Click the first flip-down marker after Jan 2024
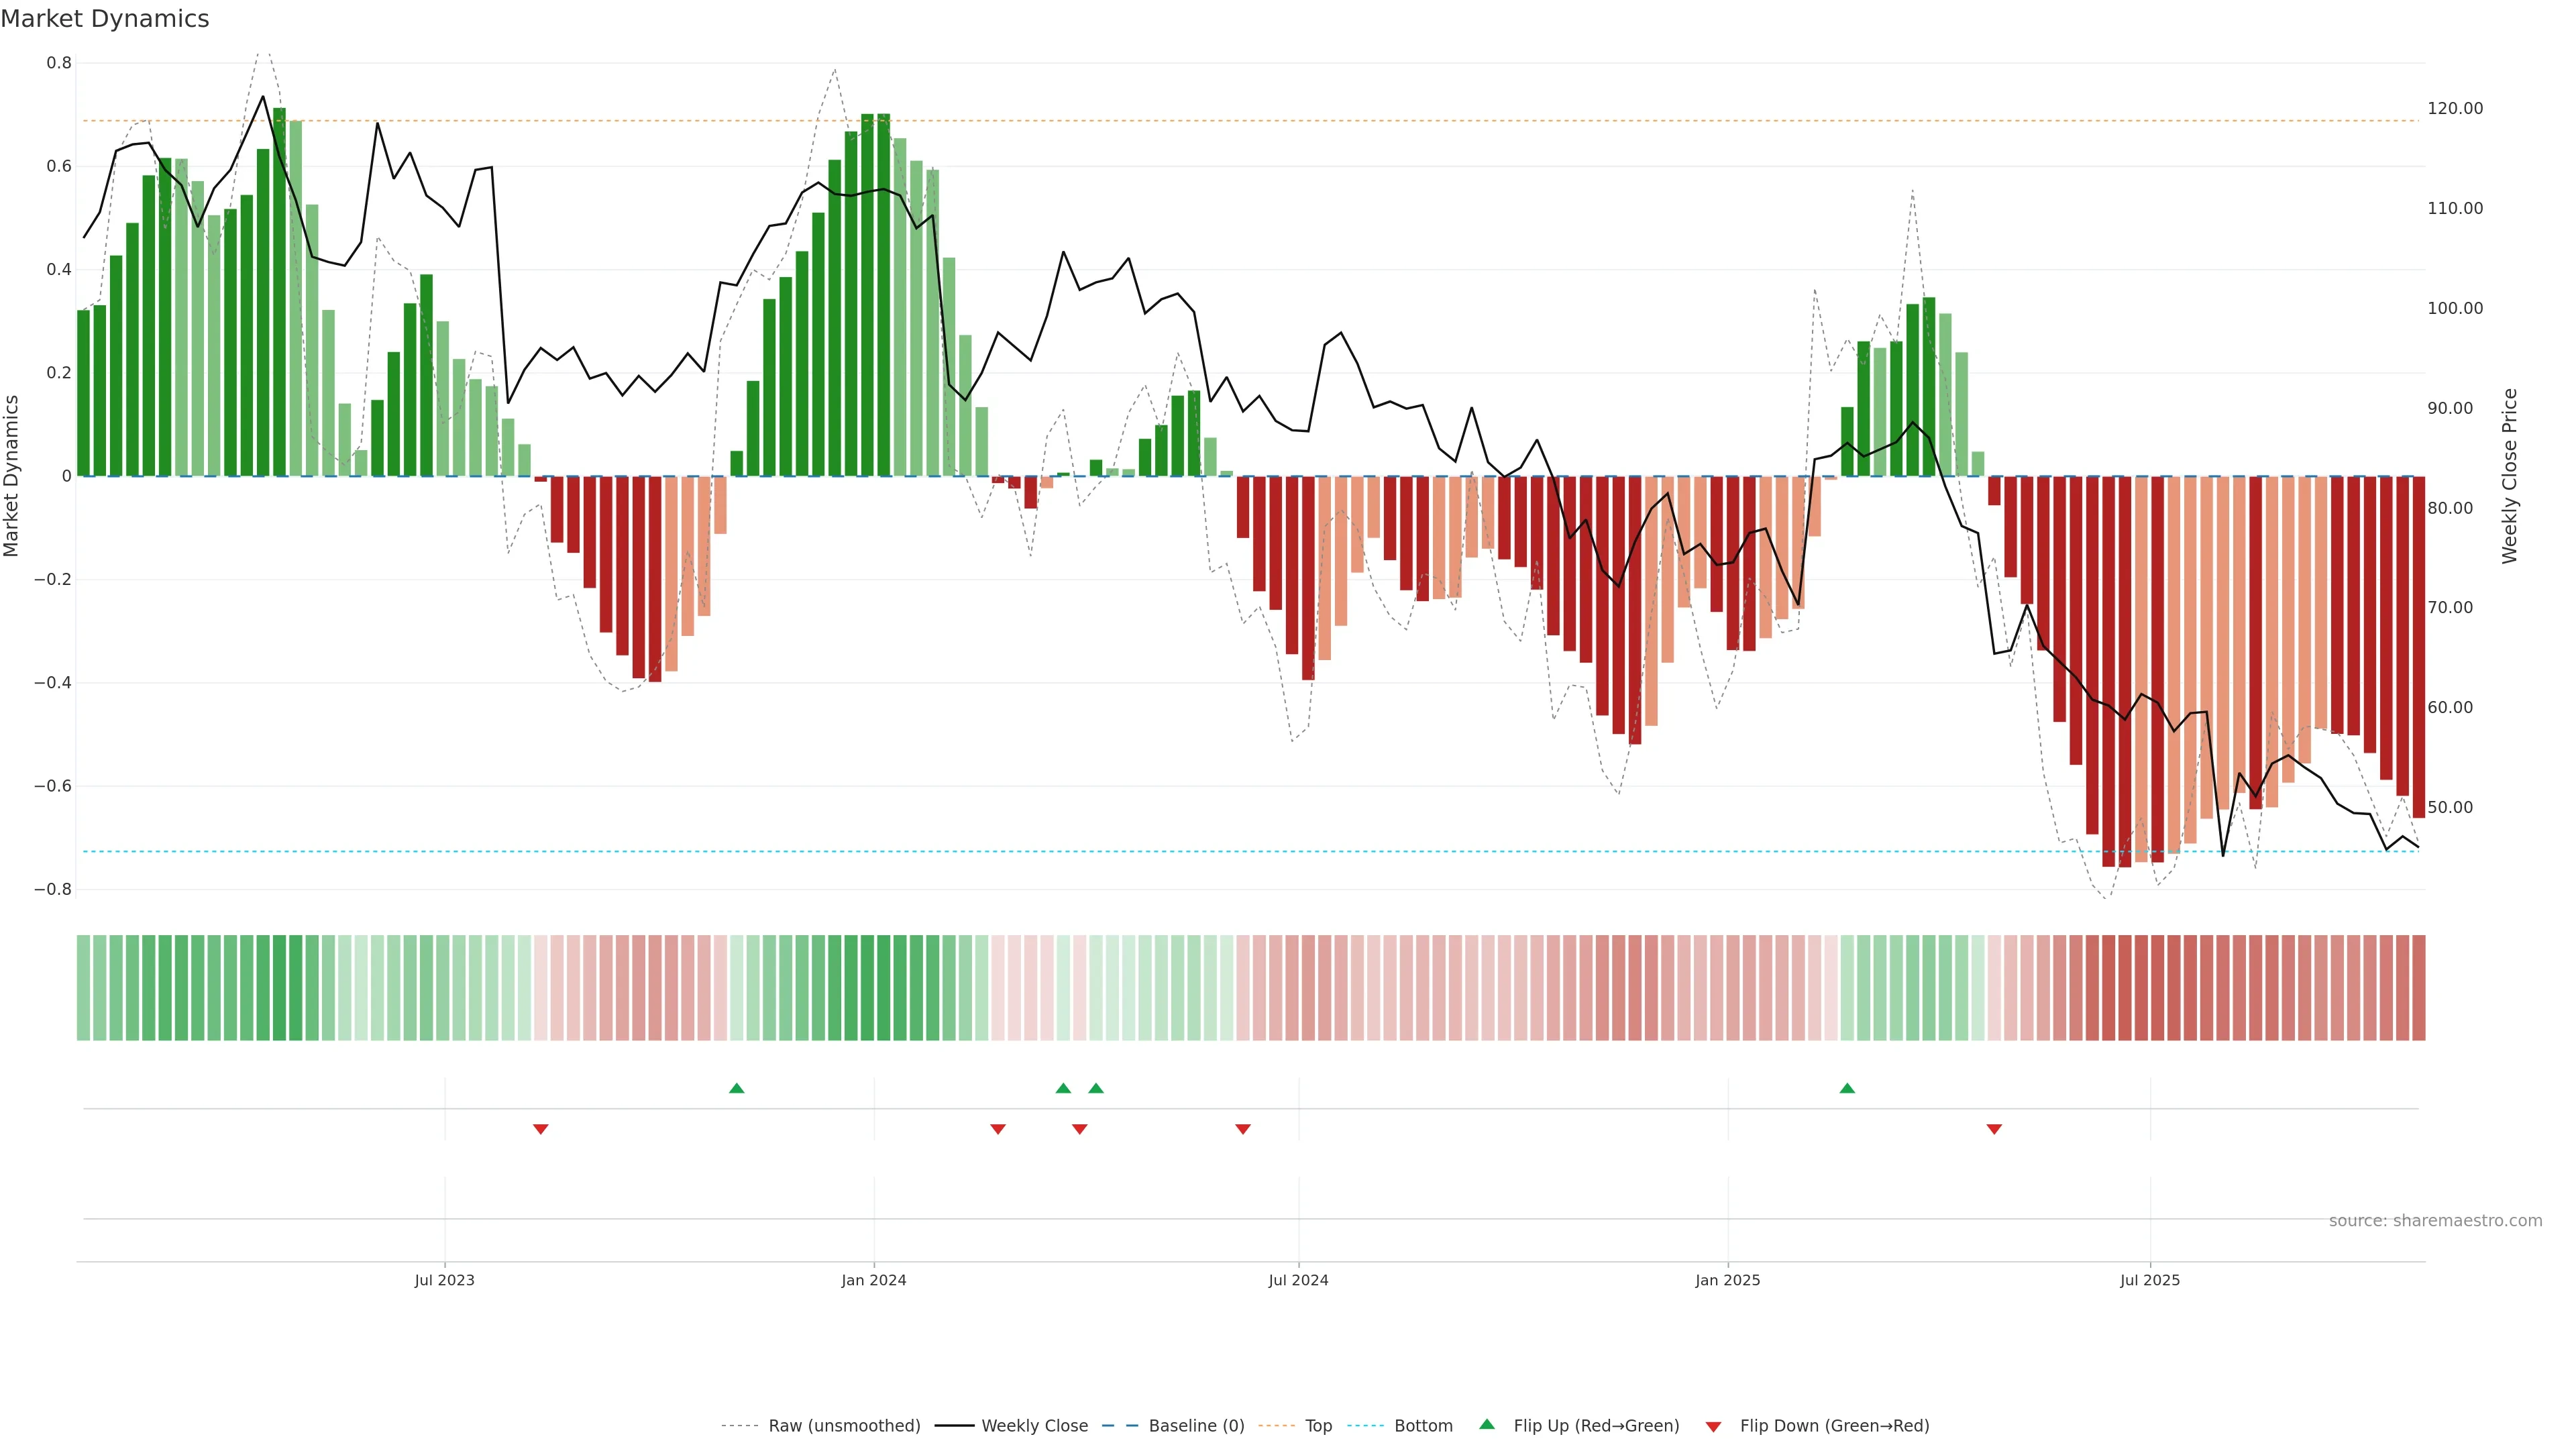The width and height of the screenshot is (2576, 1449). click(998, 1129)
